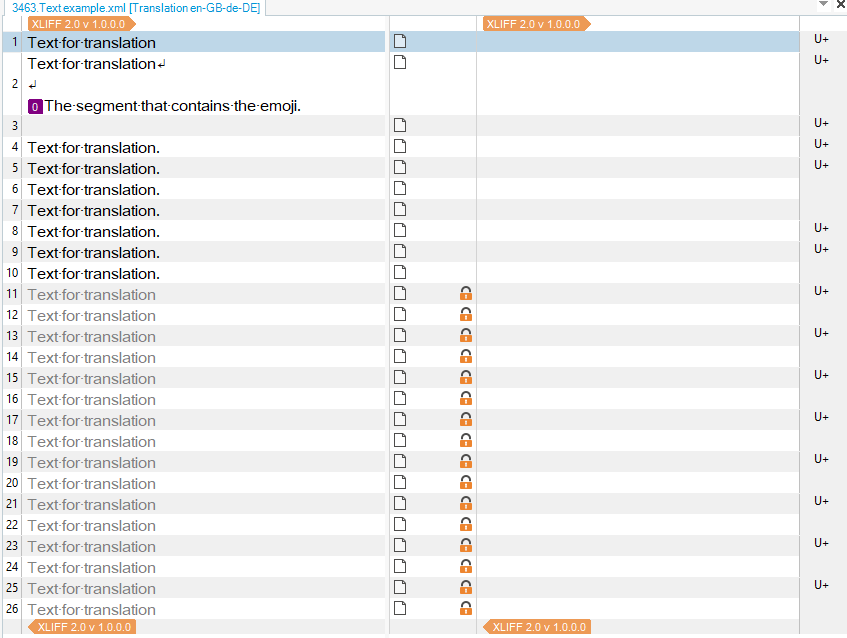Viewport: 847px width, 638px height.
Task: Click the target cell of segment 10
Action: point(637,273)
